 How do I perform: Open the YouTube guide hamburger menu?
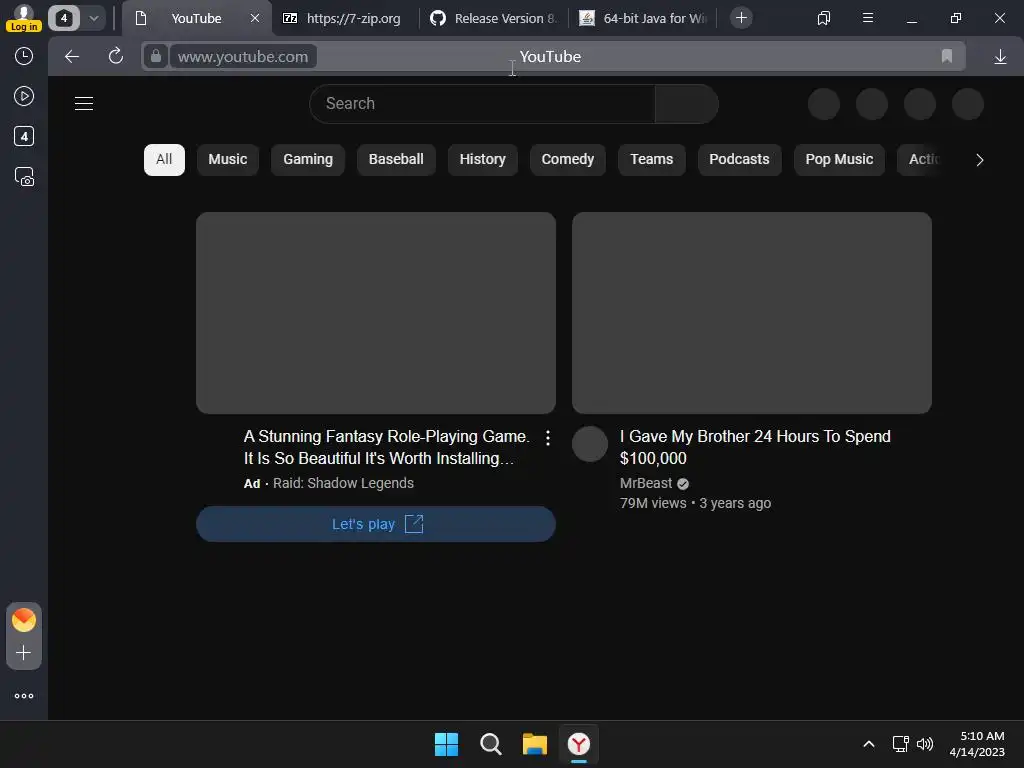84,104
